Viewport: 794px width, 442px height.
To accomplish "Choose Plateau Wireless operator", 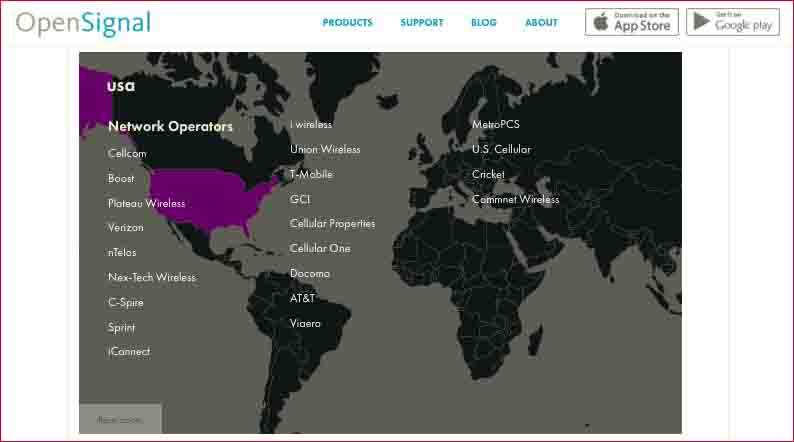I will [x=146, y=204].
